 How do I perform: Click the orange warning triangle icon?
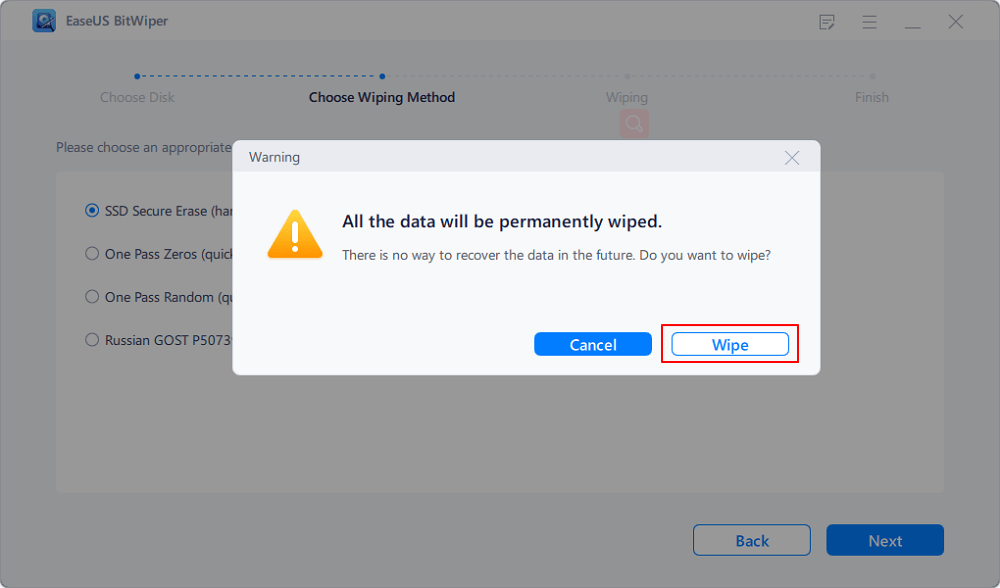coord(295,235)
